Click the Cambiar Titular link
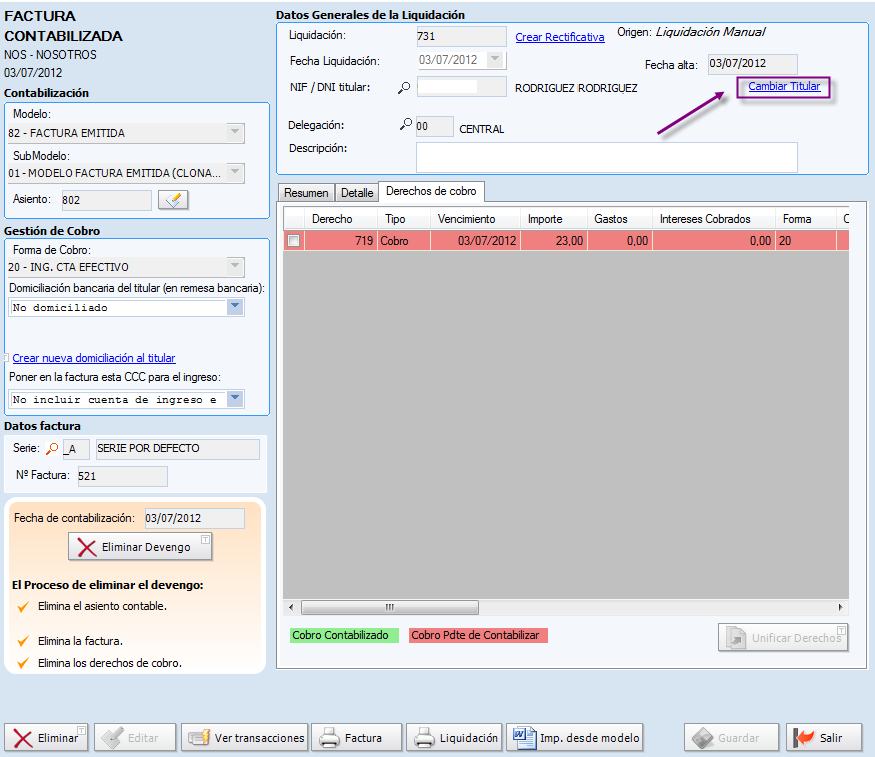 point(784,87)
